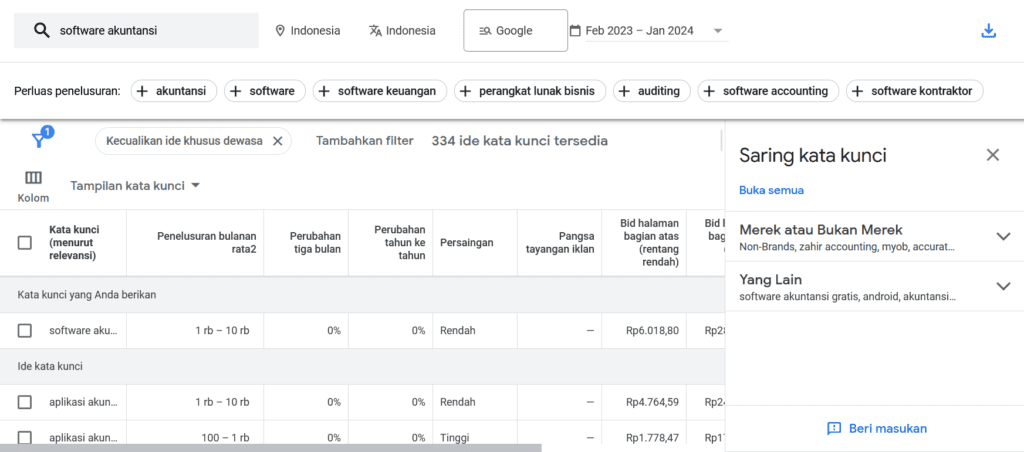1024x452 pixels.
Task: Click the Indonesia language translate icon
Action: pyautogui.click(x=375, y=31)
